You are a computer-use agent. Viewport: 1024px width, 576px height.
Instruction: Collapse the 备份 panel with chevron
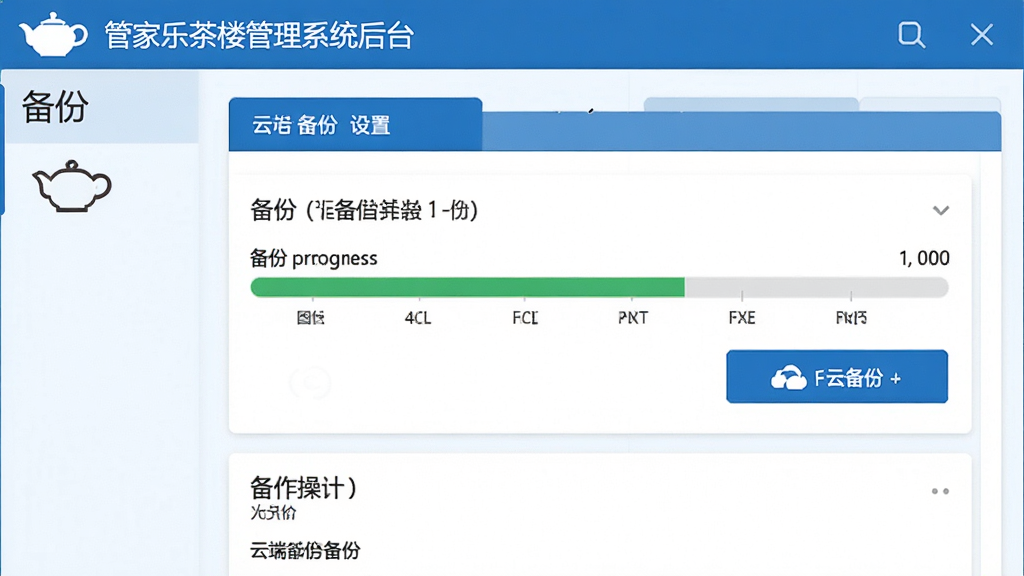940,210
